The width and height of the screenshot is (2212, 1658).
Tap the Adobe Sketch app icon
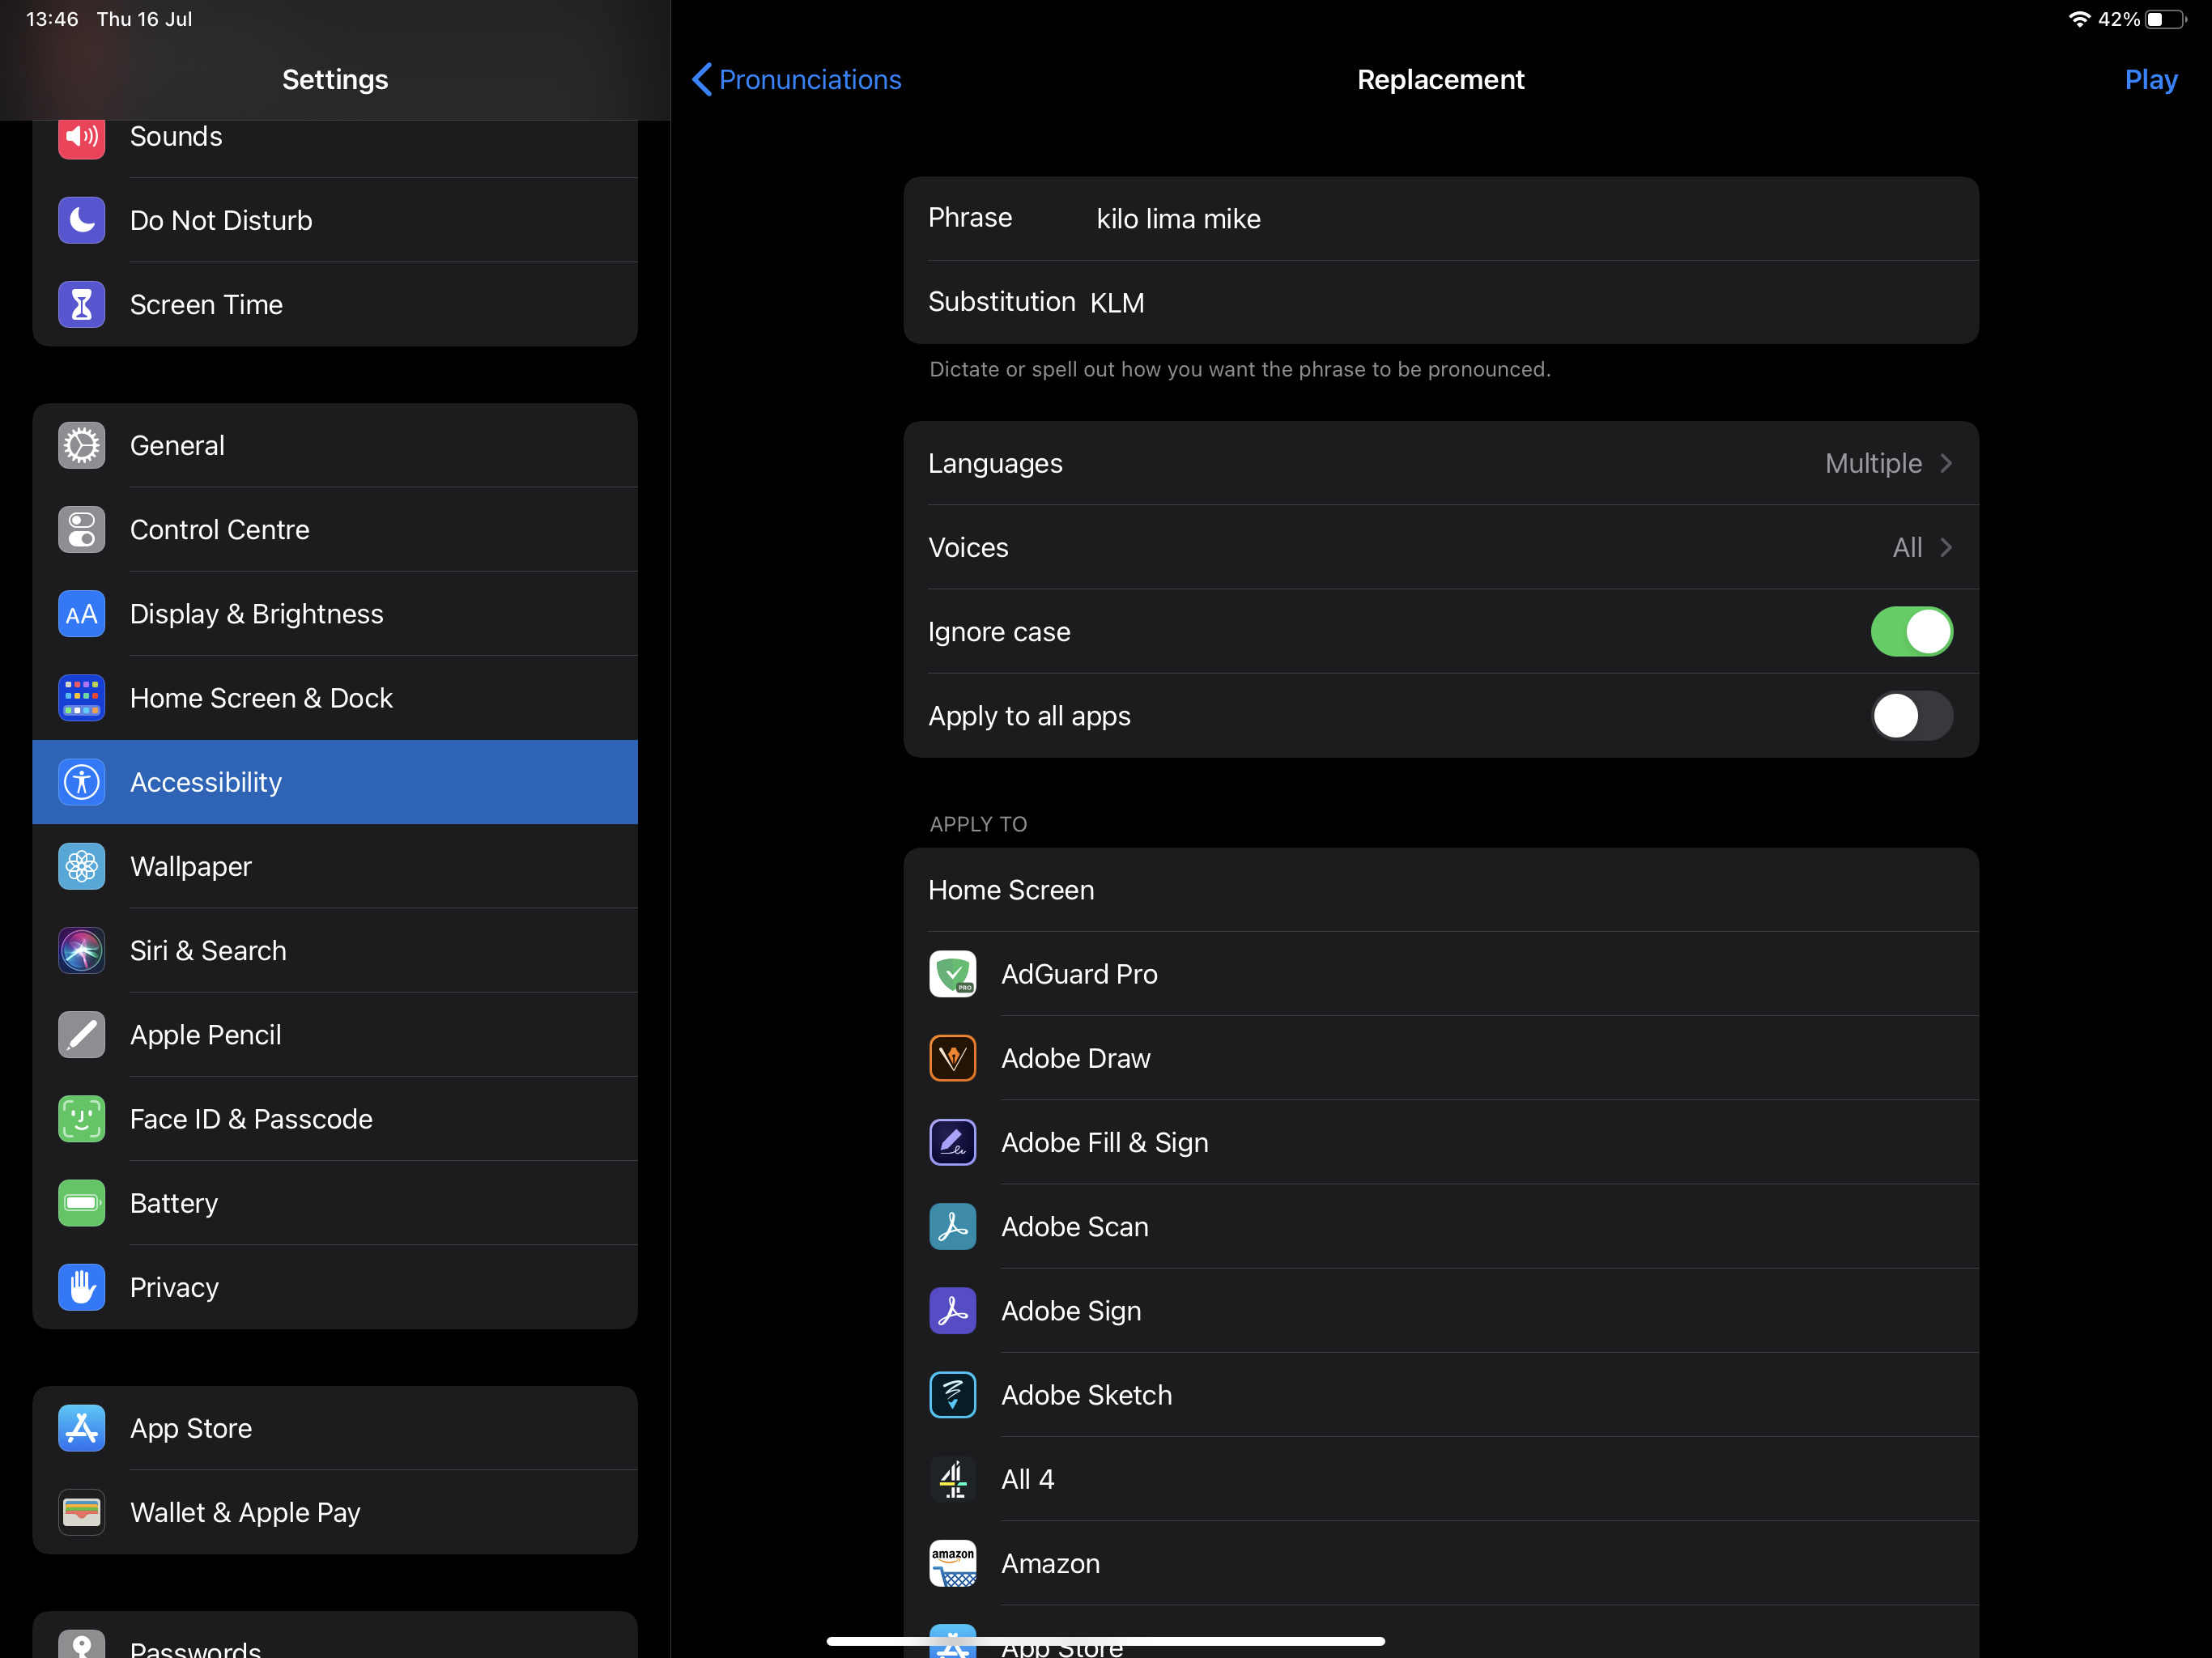coord(952,1395)
